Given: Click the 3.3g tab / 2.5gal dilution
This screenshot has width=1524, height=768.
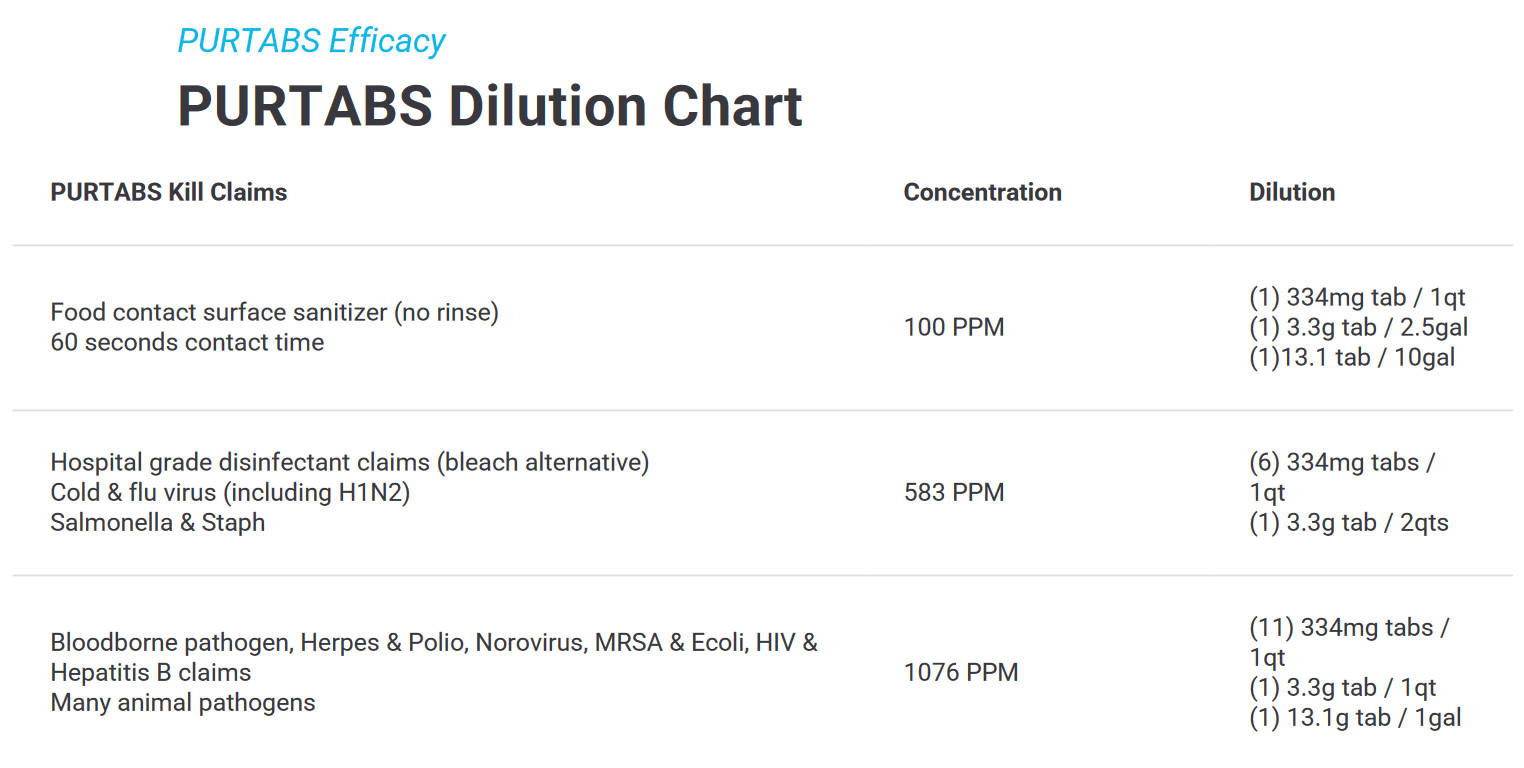Looking at the screenshot, I should click(1358, 327).
